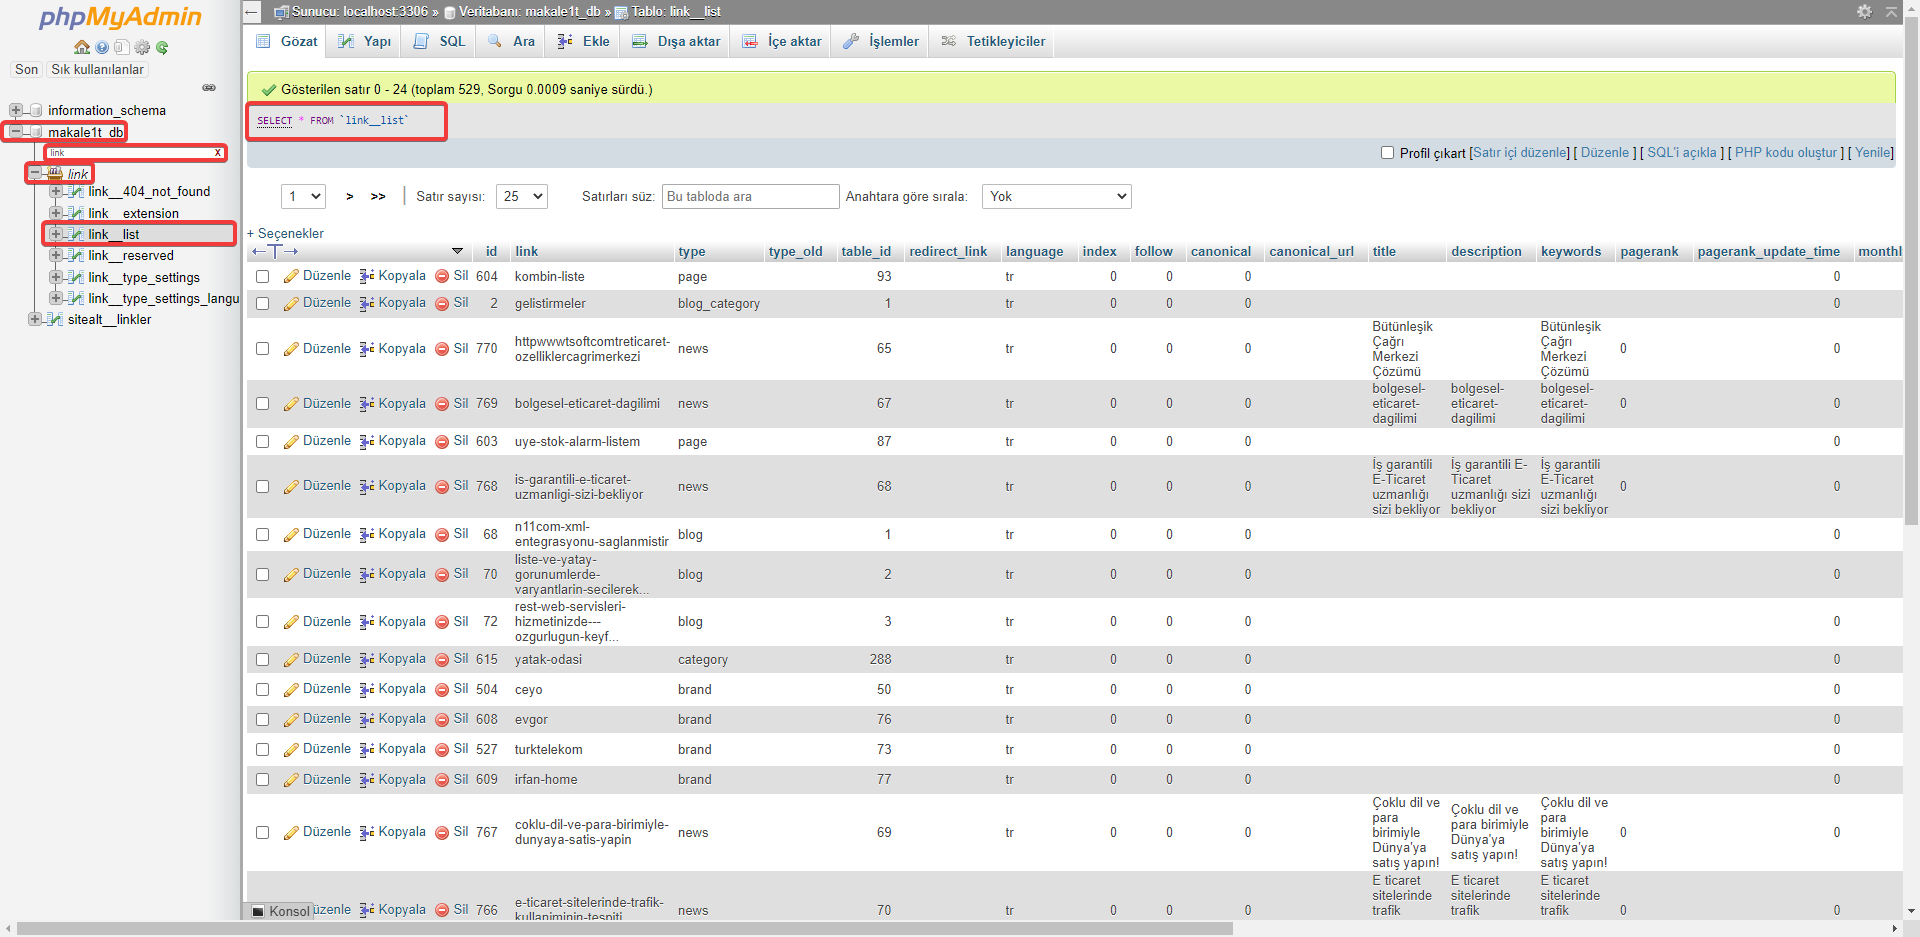Tick the checkbox for uye-stok-alarm-listem row
Viewport: 1920px width, 937px height.
pos(262,441)
